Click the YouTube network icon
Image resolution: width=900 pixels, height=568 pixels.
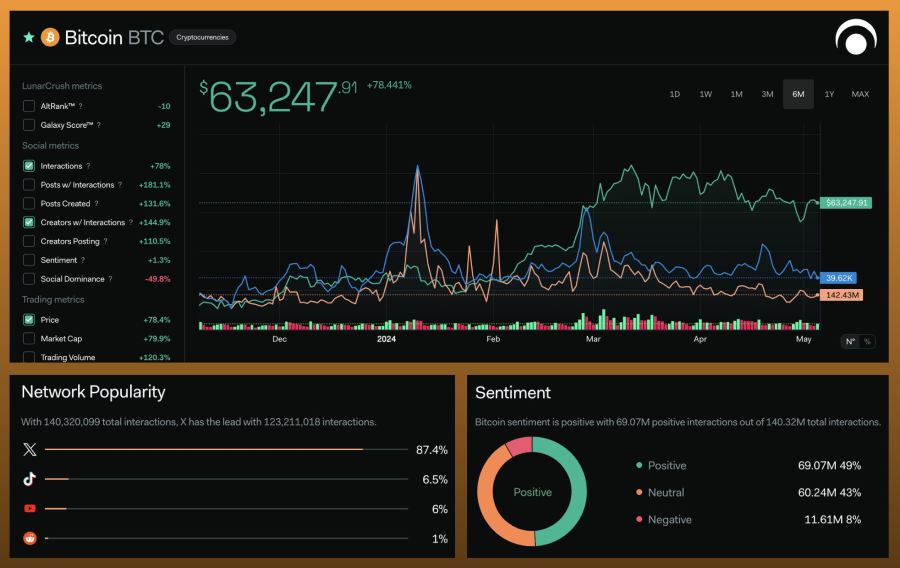point(30,508)
